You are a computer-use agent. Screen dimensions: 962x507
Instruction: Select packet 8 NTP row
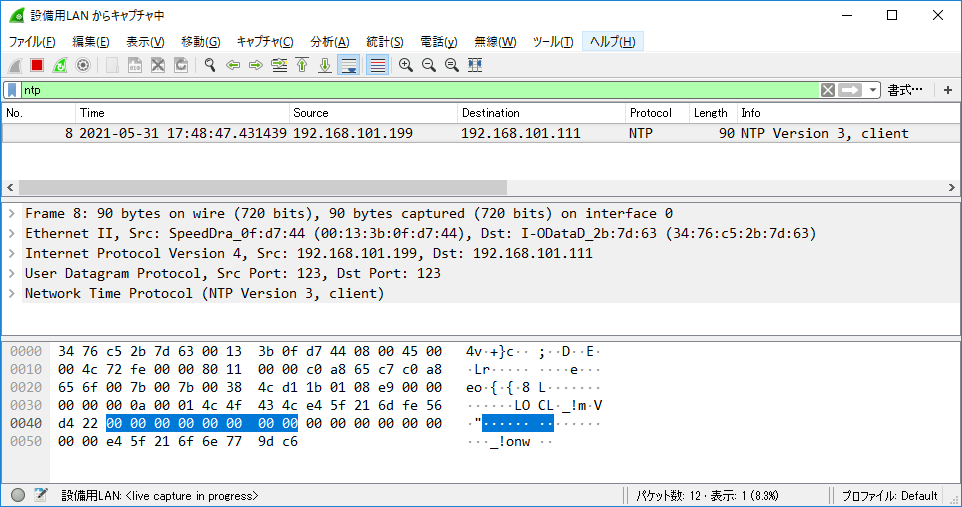click(481, 133)
